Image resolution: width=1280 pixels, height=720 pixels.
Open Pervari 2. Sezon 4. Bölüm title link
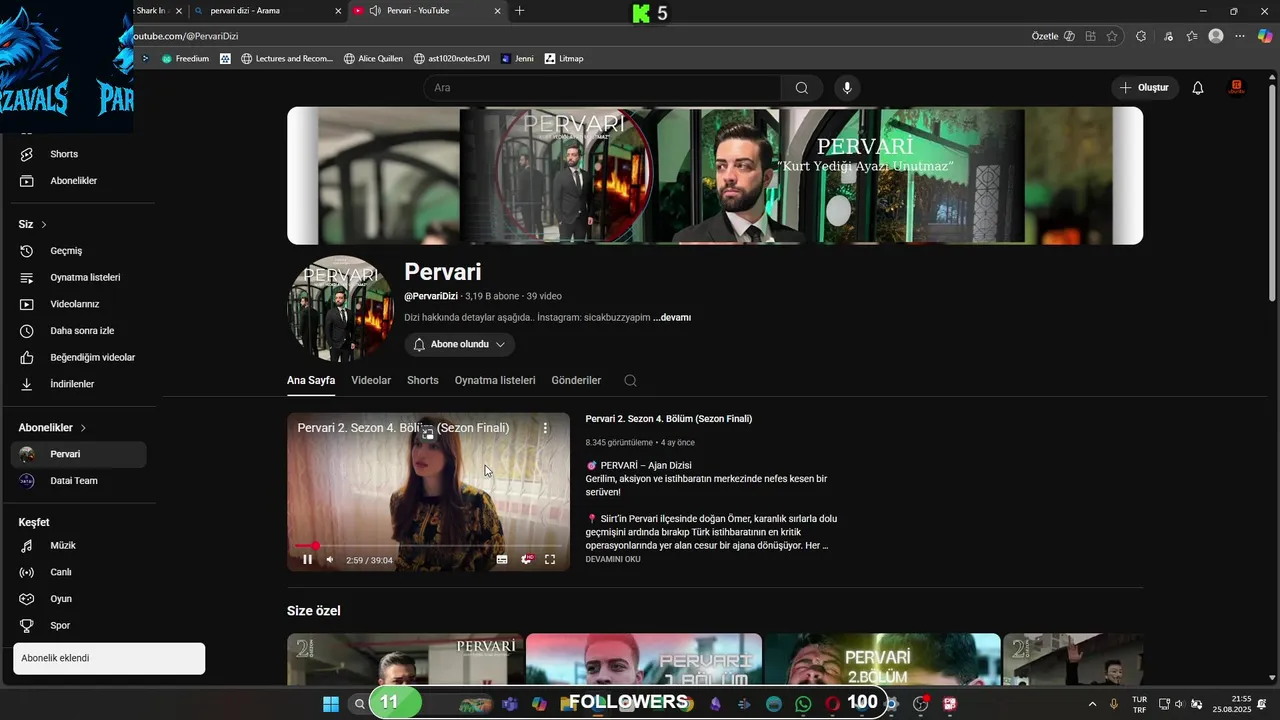(x=669, y=419)
